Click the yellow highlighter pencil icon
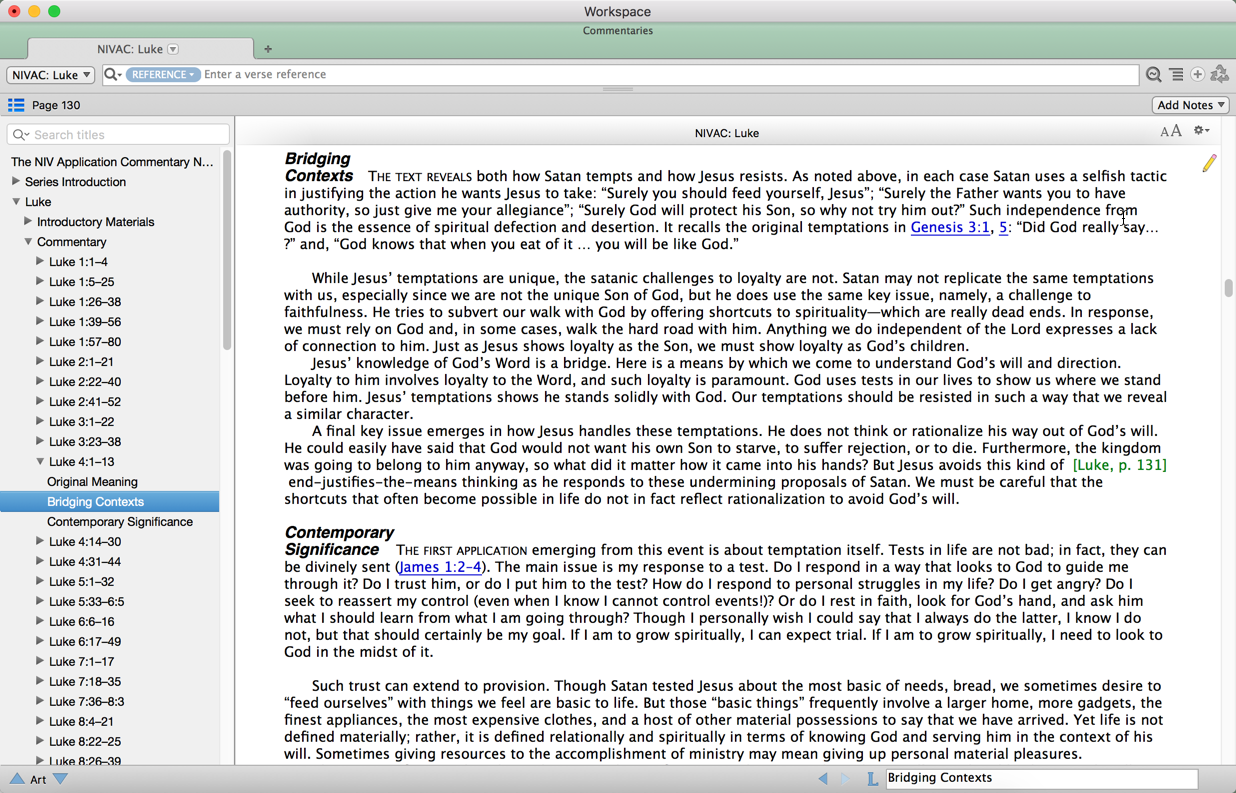The height and width of the screenshot is (793, 1236). [x=1209, y=162]
